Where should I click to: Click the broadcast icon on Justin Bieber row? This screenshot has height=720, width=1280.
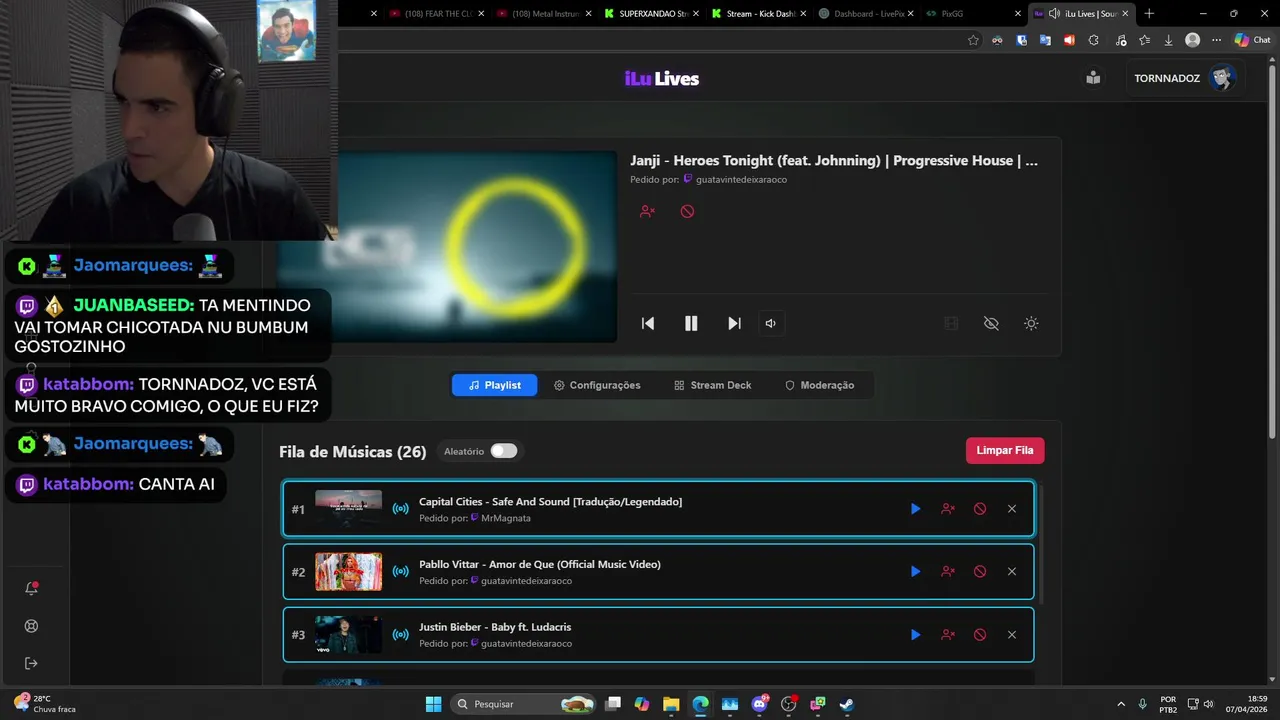coord(401,635)
